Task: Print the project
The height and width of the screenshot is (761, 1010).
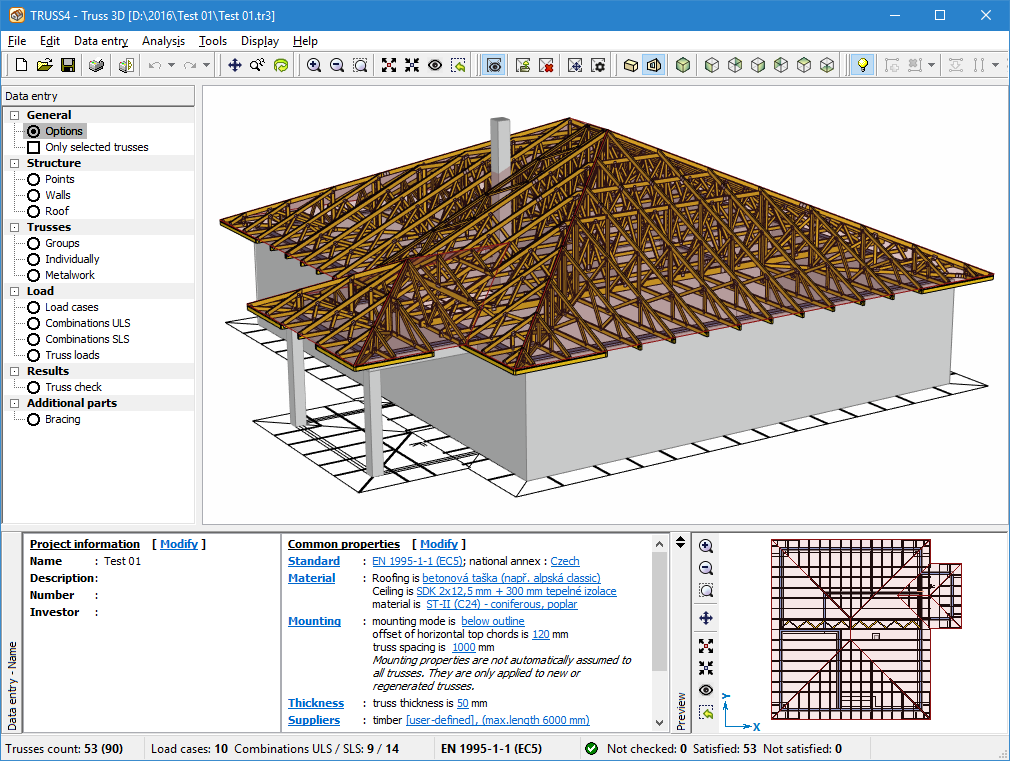Action: coord(96,64)
